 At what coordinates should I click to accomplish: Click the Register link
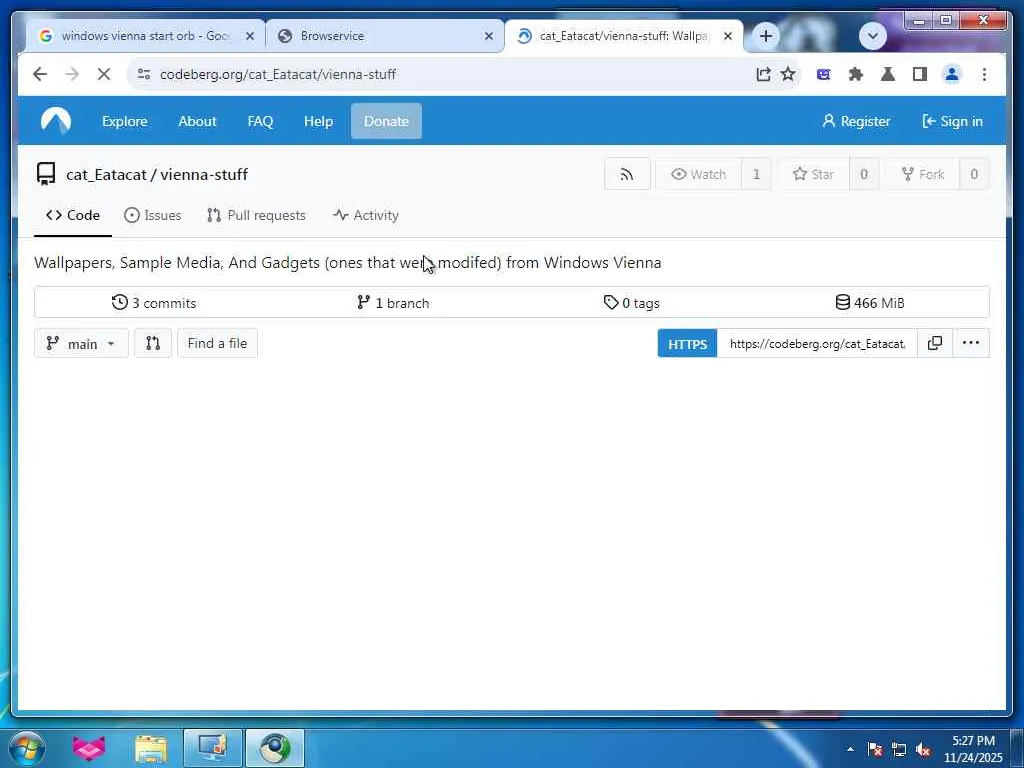[x=856, y=121]
